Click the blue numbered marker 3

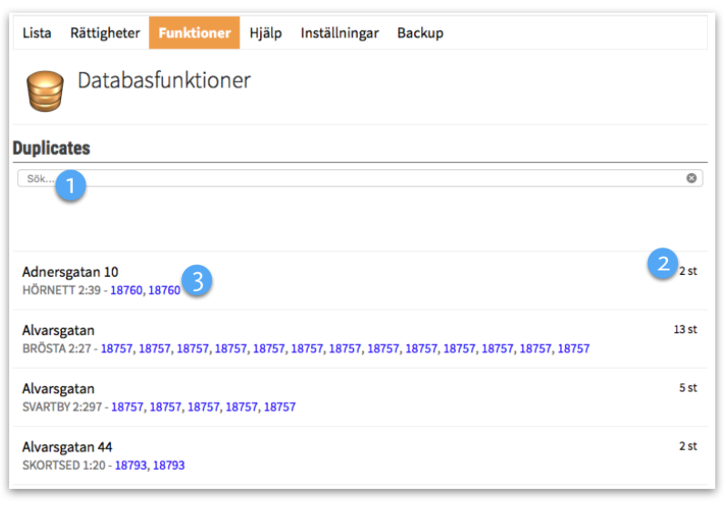pyautogui.click(x=198, y=281)
